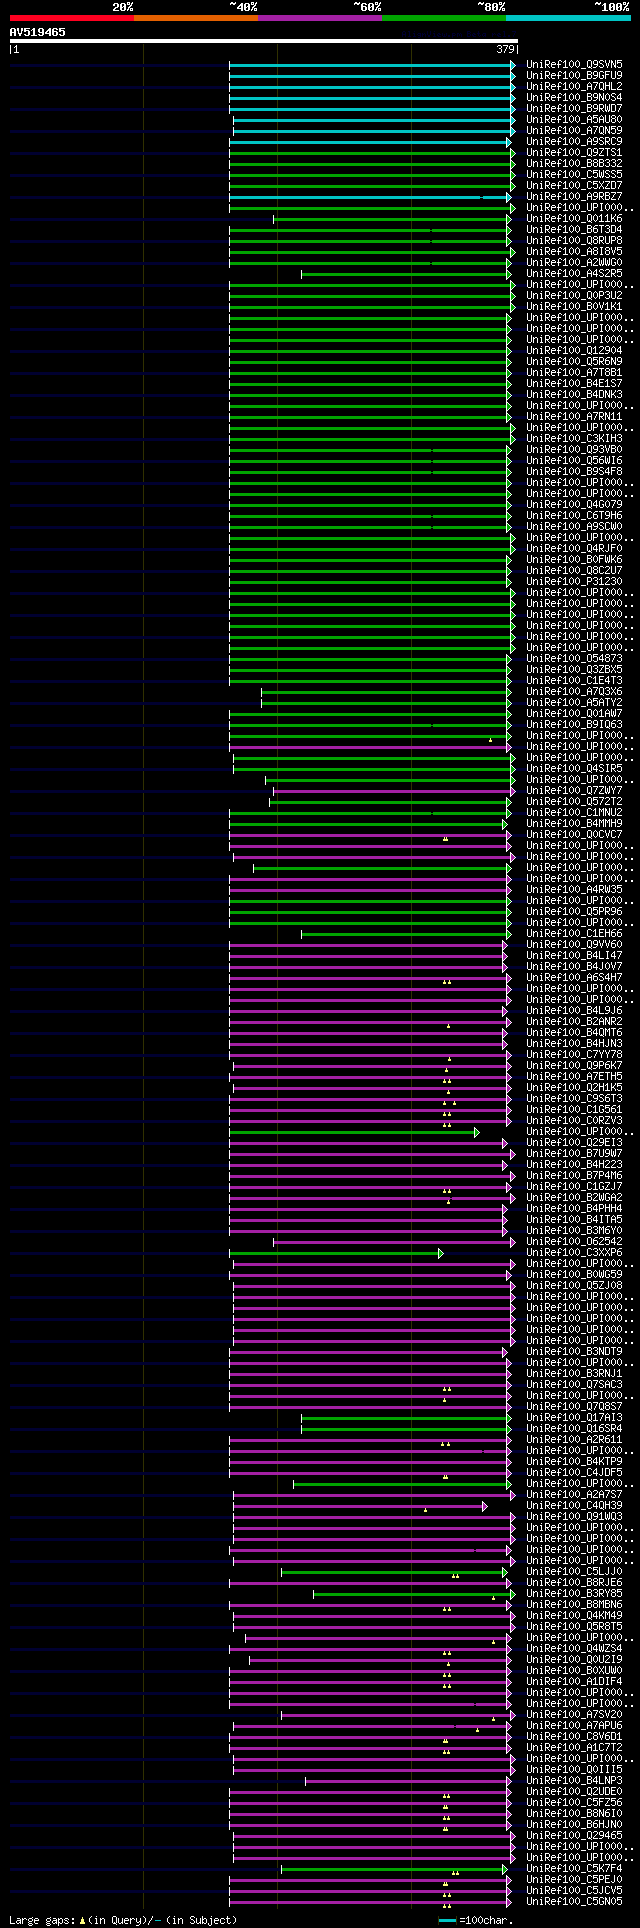Open hit UniRef100_B2WGA2

coord(574,1198)
